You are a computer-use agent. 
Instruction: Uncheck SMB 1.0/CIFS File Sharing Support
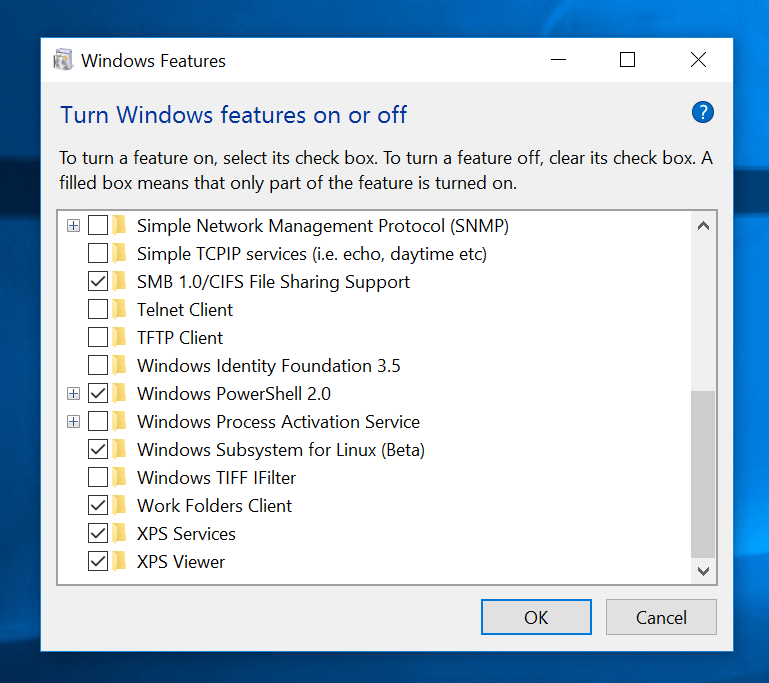click(x=98, y=282)
